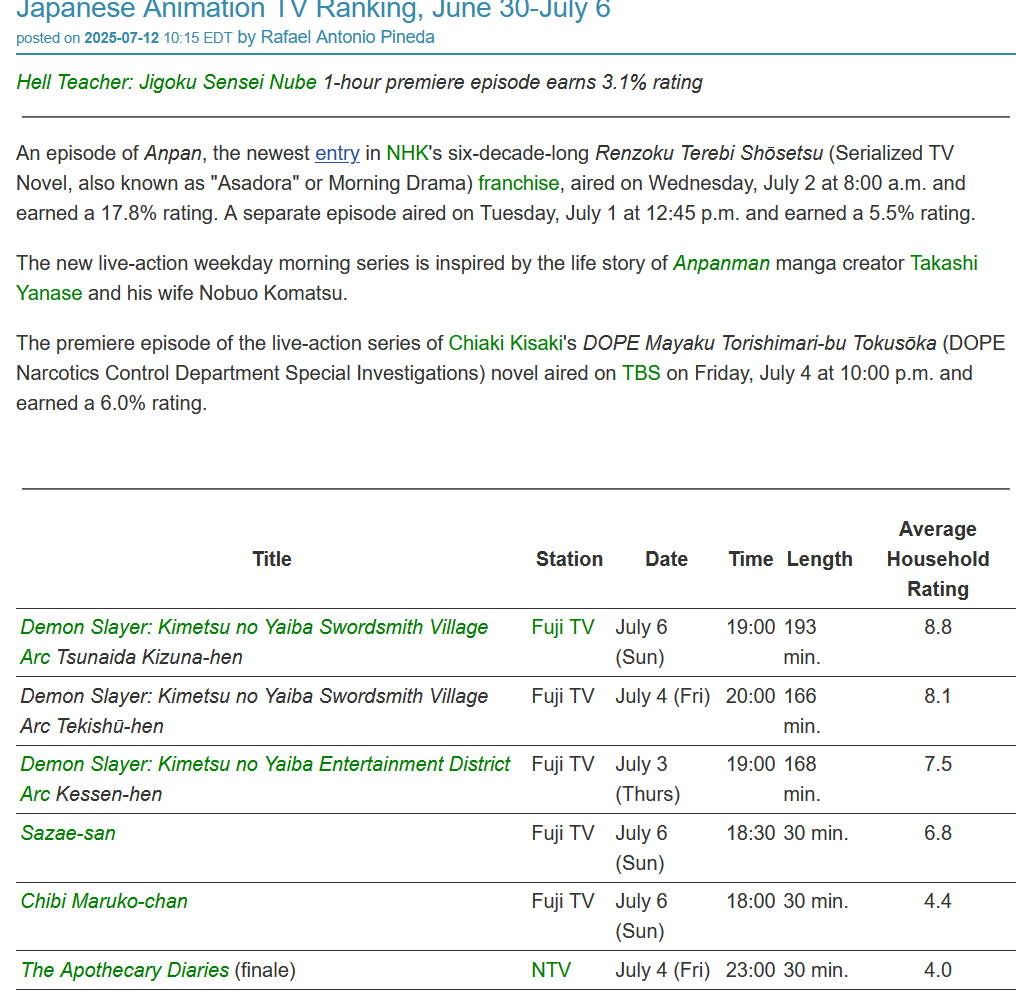Open the Takashi Yanase creator link

click(x=943, y=263)
